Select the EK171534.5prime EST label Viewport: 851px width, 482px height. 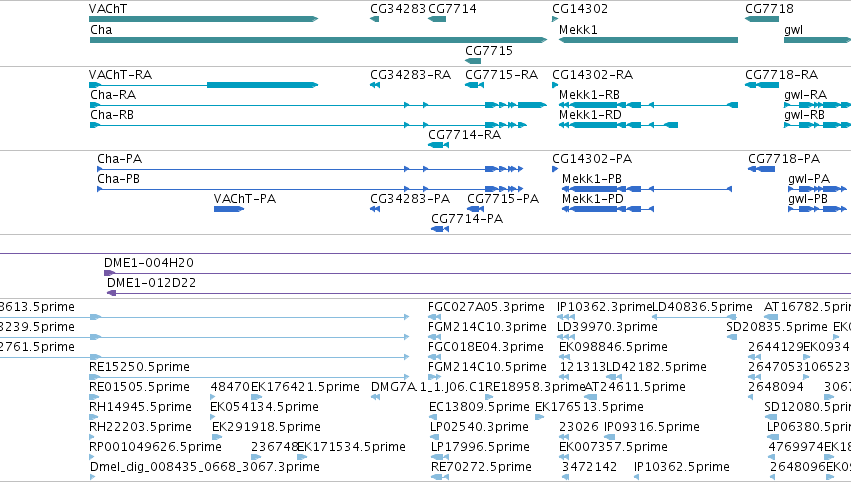pos(352,447)
